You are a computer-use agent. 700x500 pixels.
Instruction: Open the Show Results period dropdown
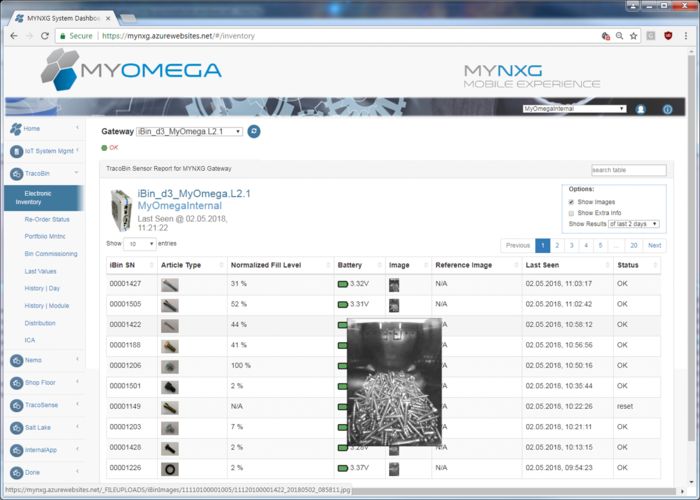click(634, 224)
